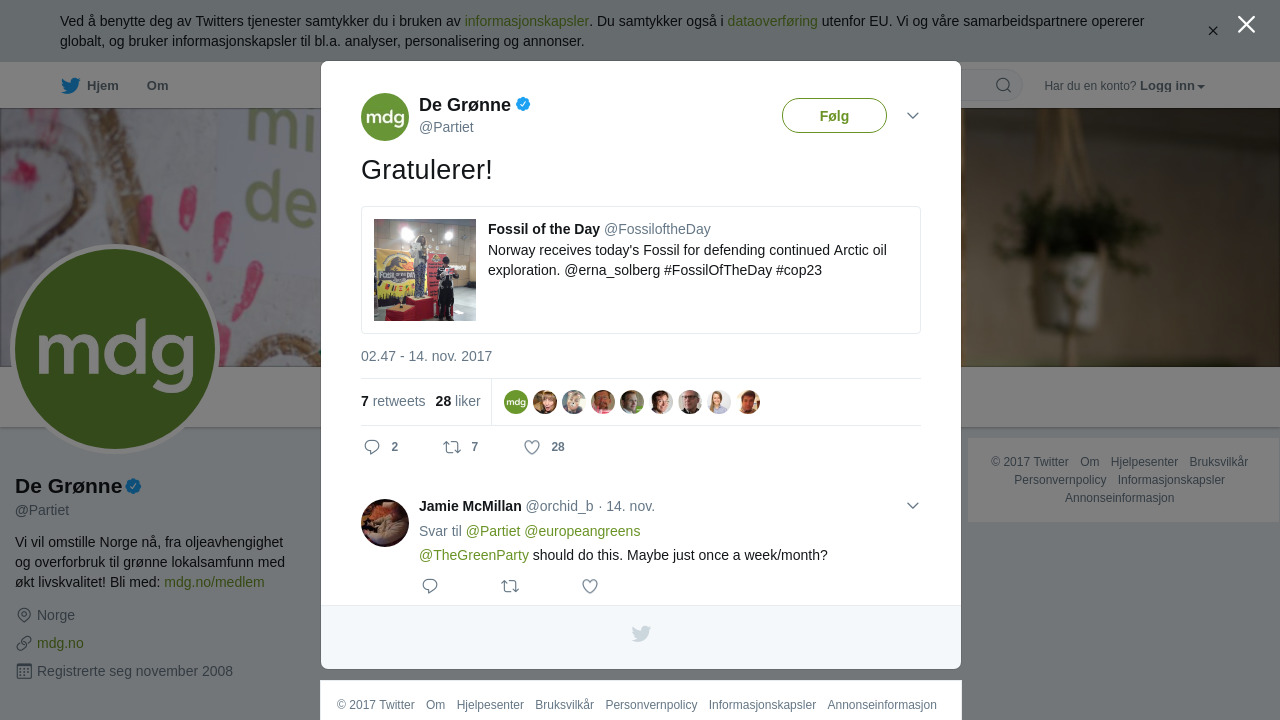Viewport: 1280px width, 720px height.
Task: Retweet the De Grønne tweet
Action: [x=452, y=447]
